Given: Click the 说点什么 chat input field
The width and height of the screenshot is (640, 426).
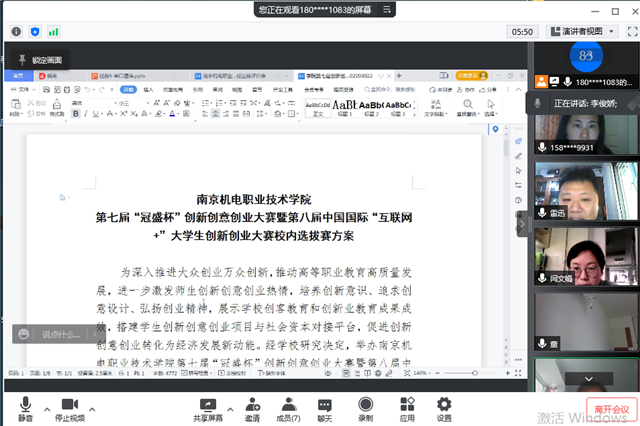Looking at the screenshot, I should coord(56,334).
